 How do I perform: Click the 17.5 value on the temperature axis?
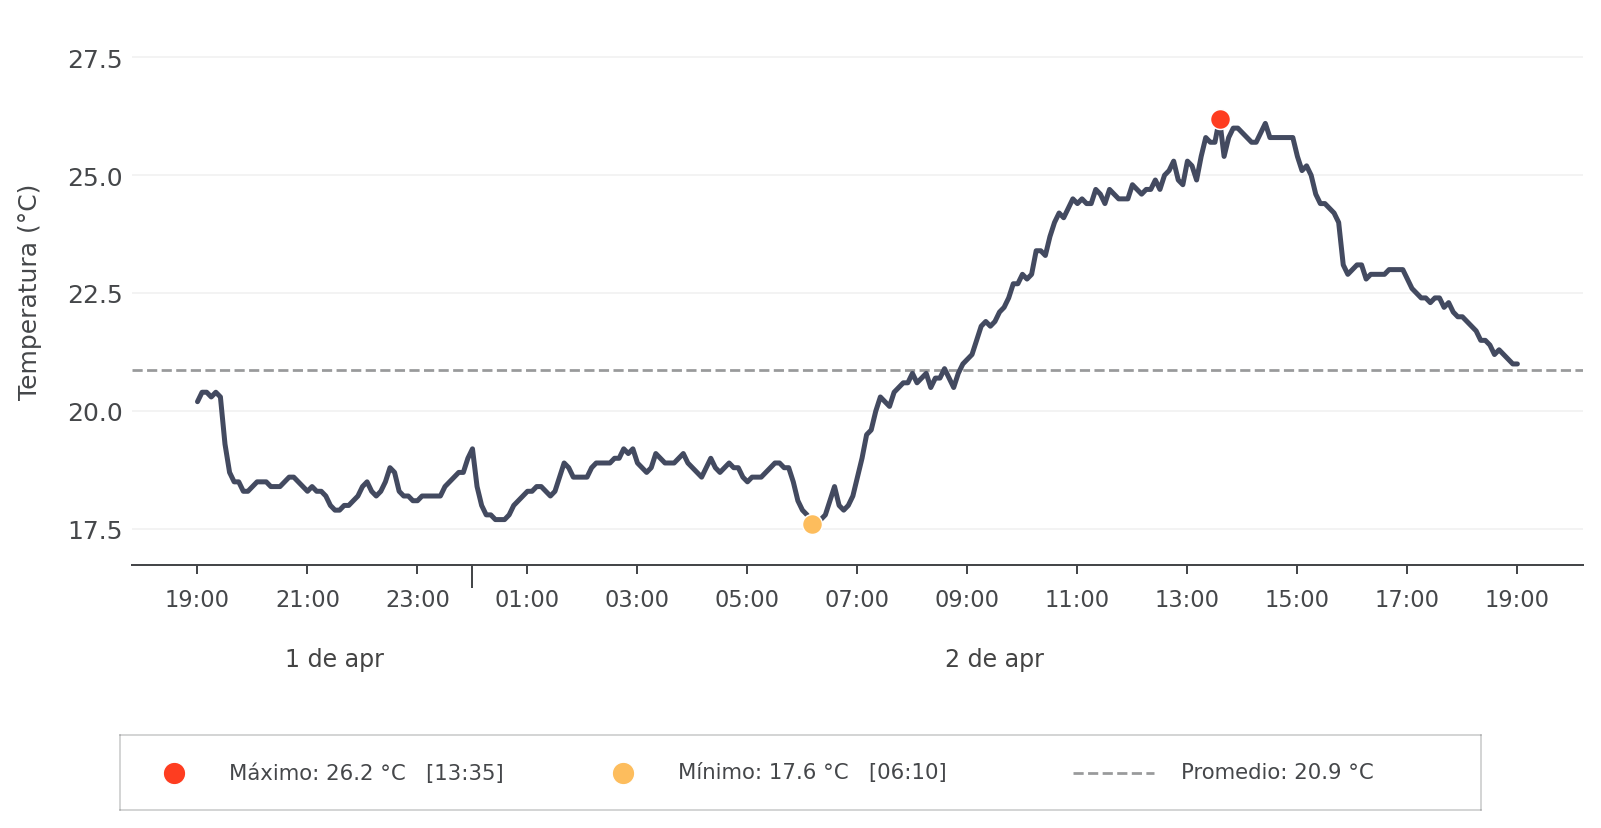point(95,530)
